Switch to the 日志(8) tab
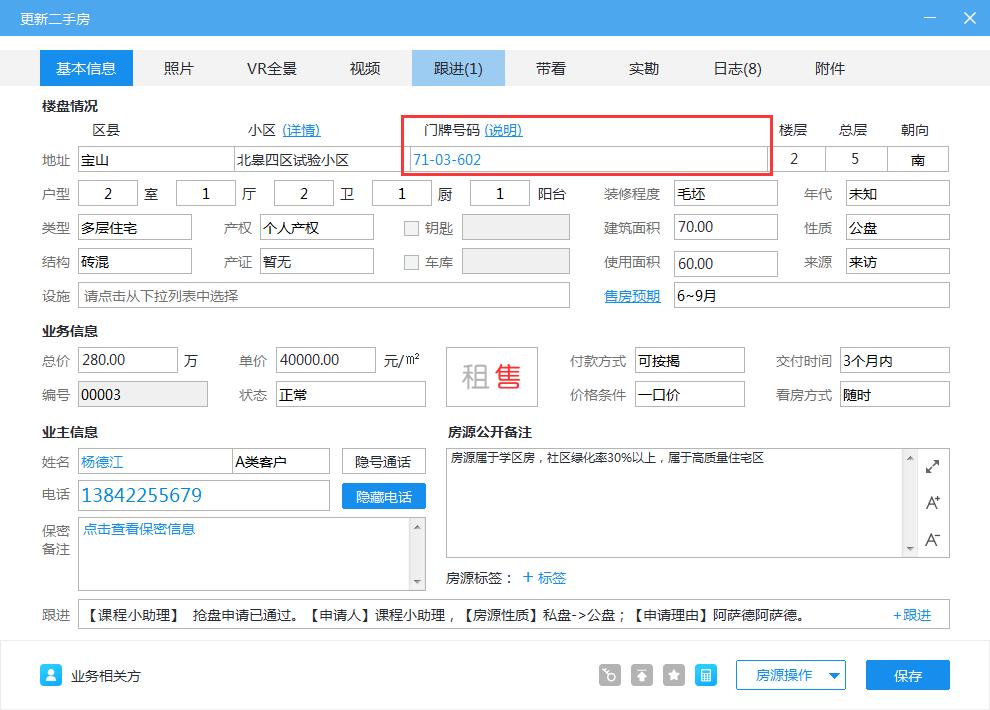The image size is (990, 710). tap(738, 68)
